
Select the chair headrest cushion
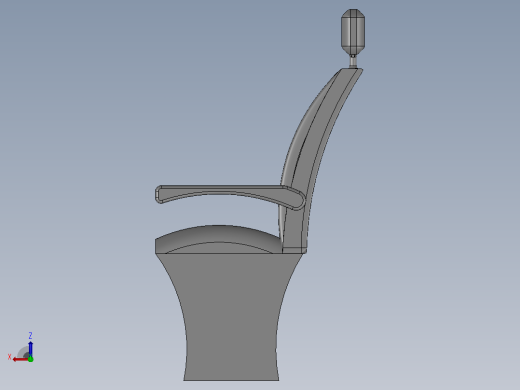(x=353, y=31)
